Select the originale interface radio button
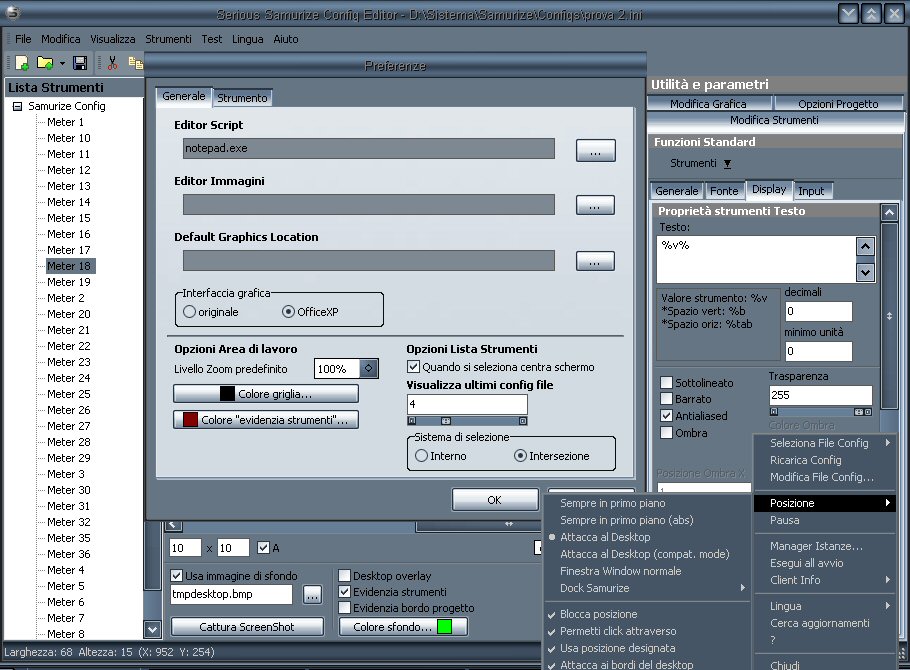 coord(189,312)
